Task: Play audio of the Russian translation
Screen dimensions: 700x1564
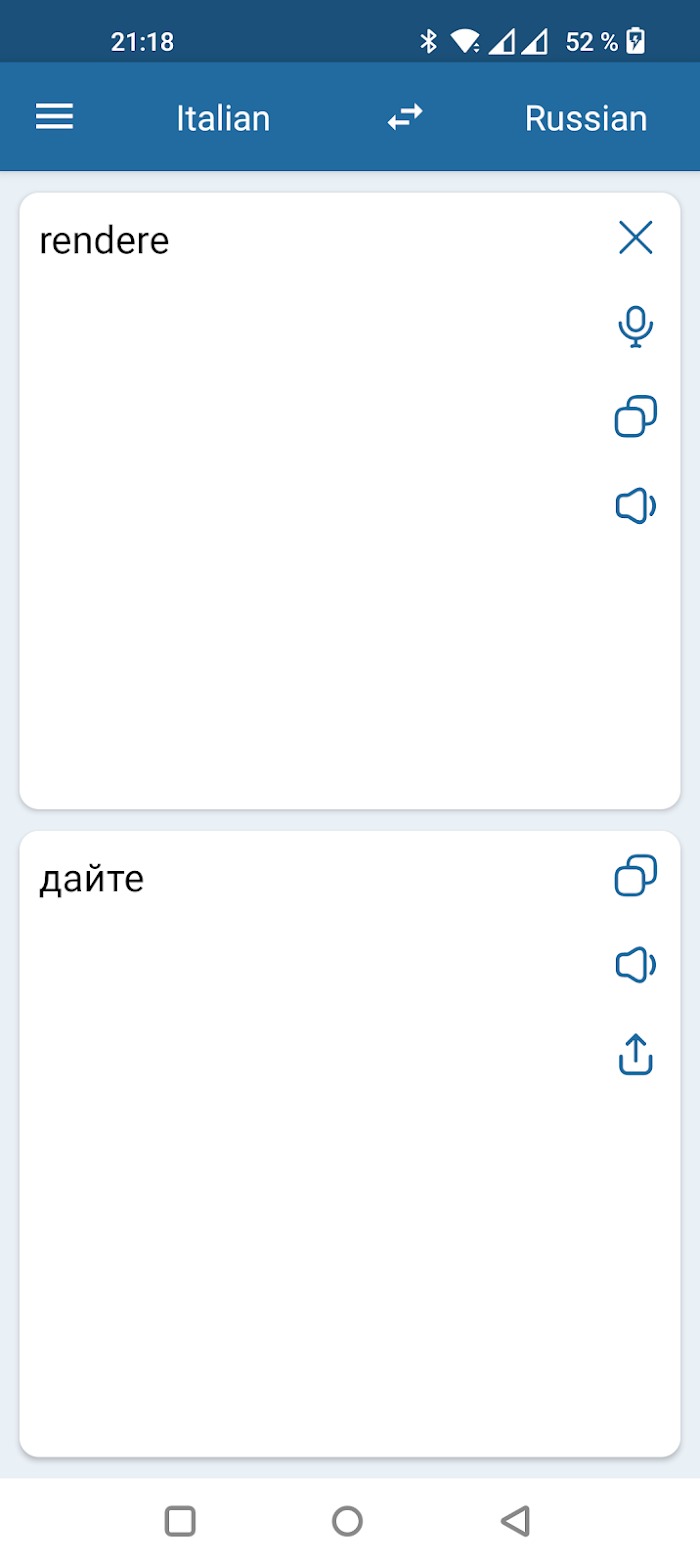Action: click(636, 965)
